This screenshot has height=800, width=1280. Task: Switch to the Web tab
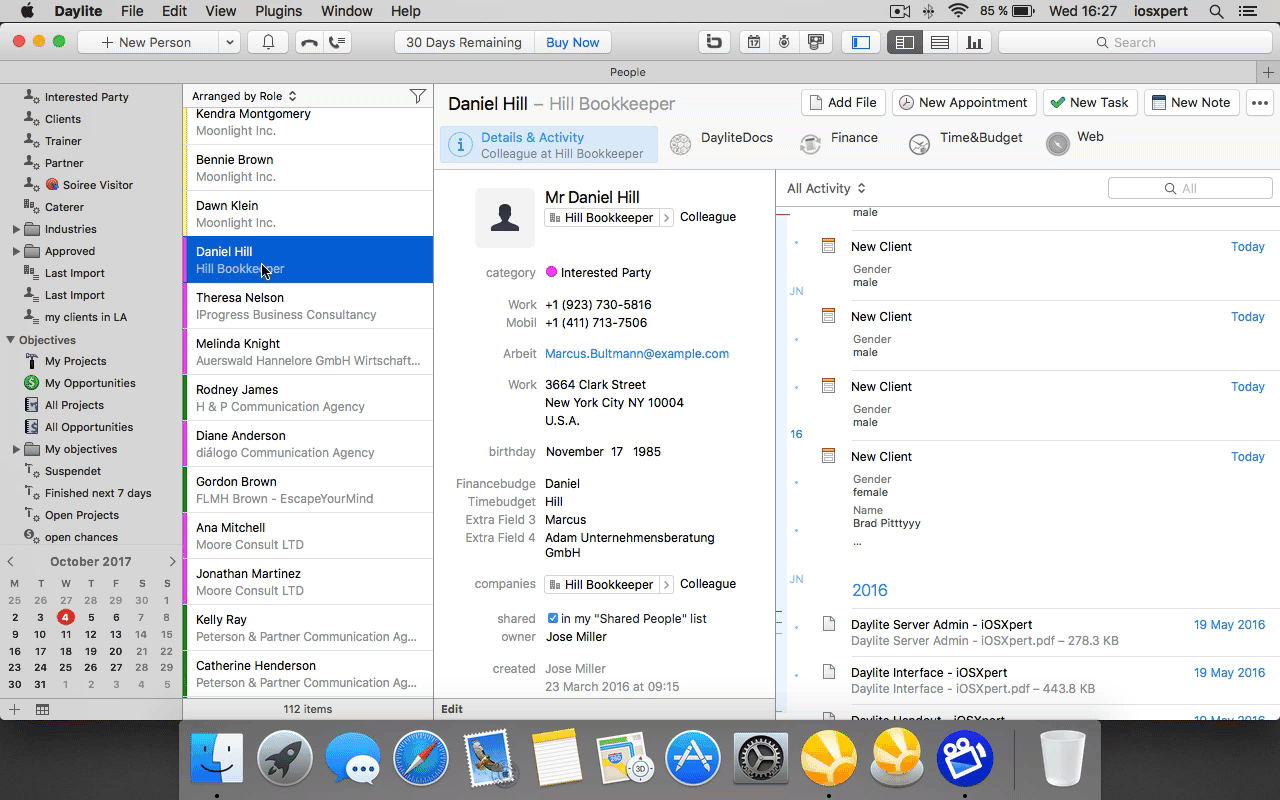point(1076,144)
